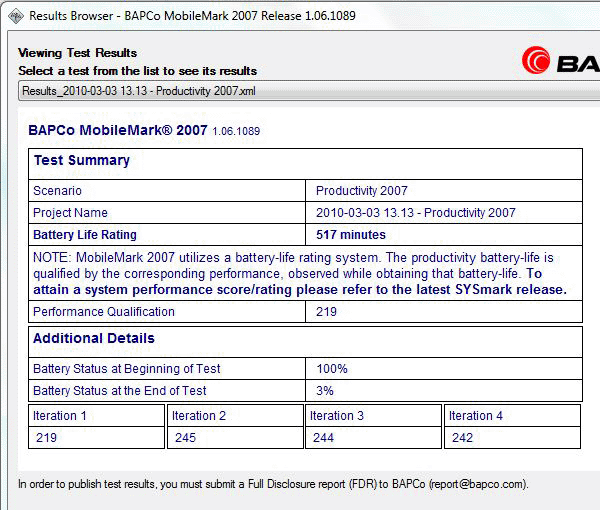Click the 'BAPCo MobileMark® 2007' report title
The height and width of the screenshot is (510, 600).
coord(118,130)
